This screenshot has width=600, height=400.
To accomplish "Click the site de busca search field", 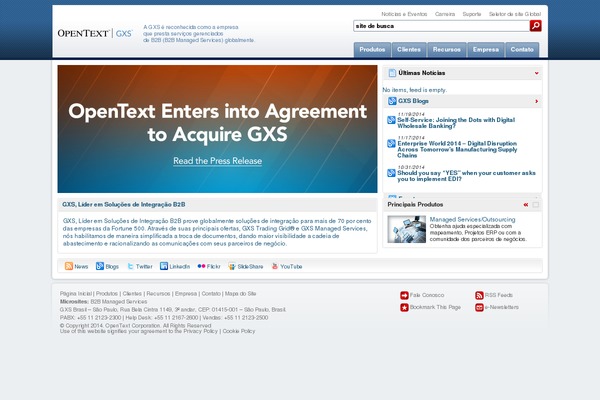I will 441,26.
